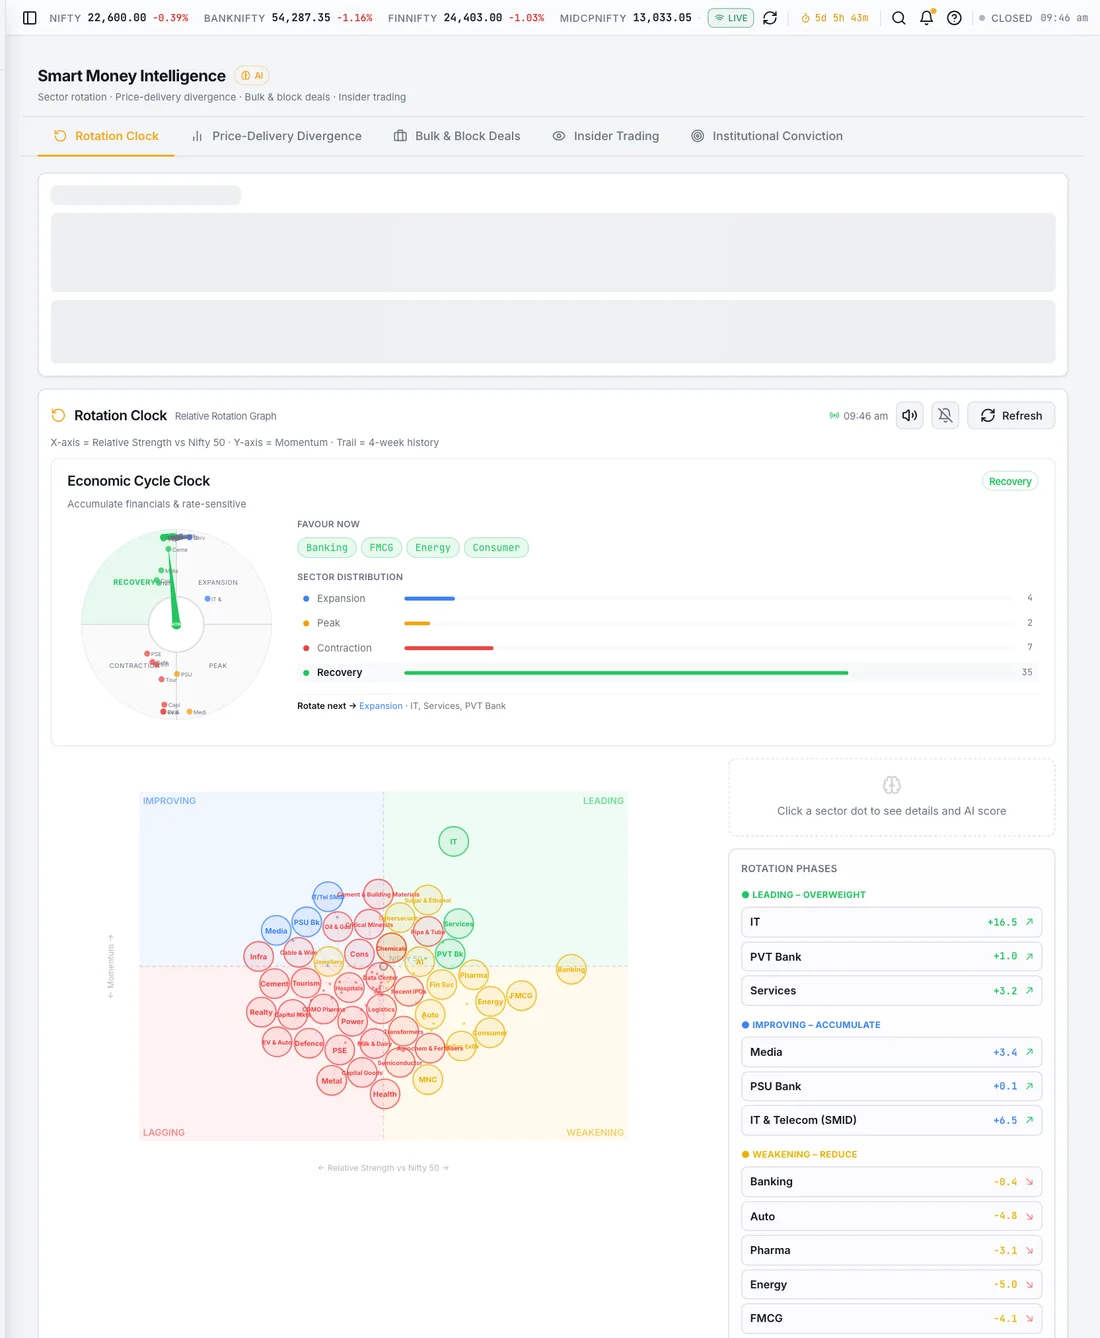Click the Banking favour chip
This screenshot has width=1100, height=1338.
[327, 548]
